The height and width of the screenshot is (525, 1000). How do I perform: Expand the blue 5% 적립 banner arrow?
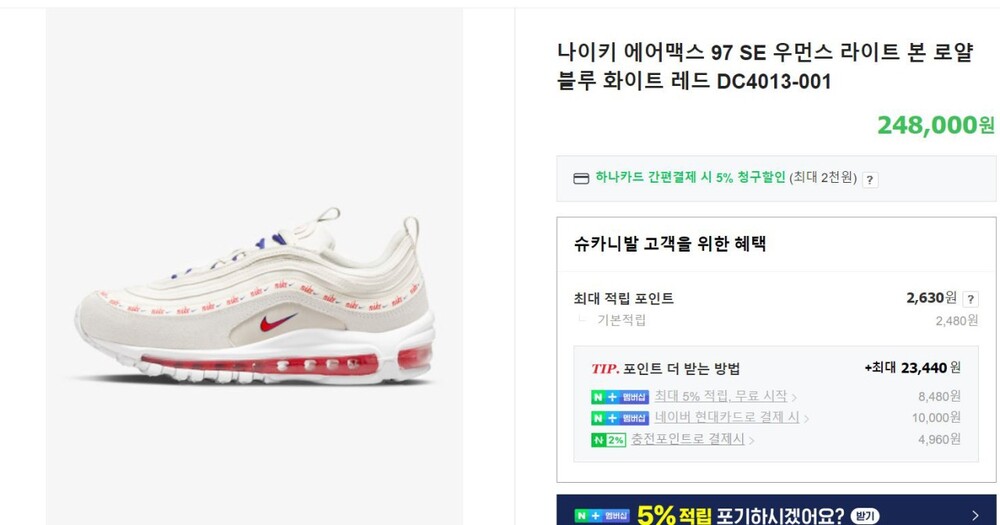pos(975,515)
